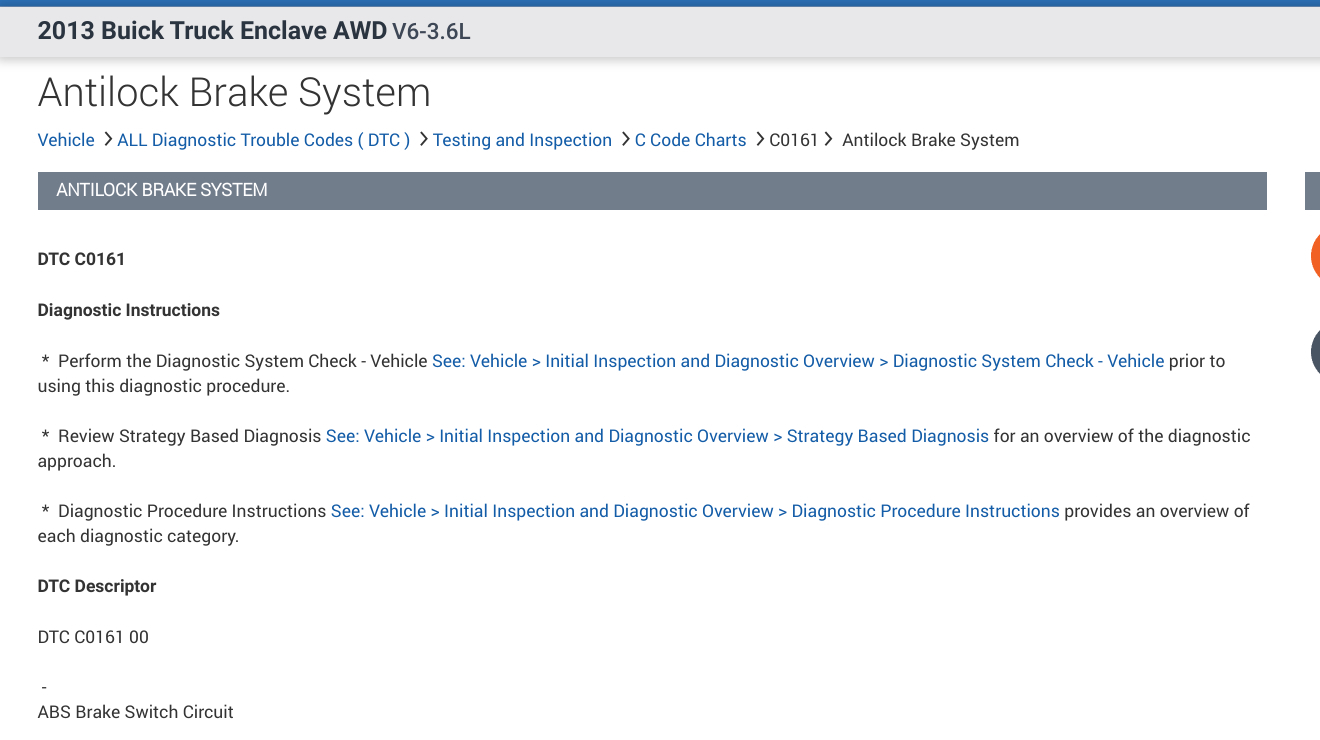
Task: Click the partially visible gray panel header at right
Action: [x=1312, y=190]
